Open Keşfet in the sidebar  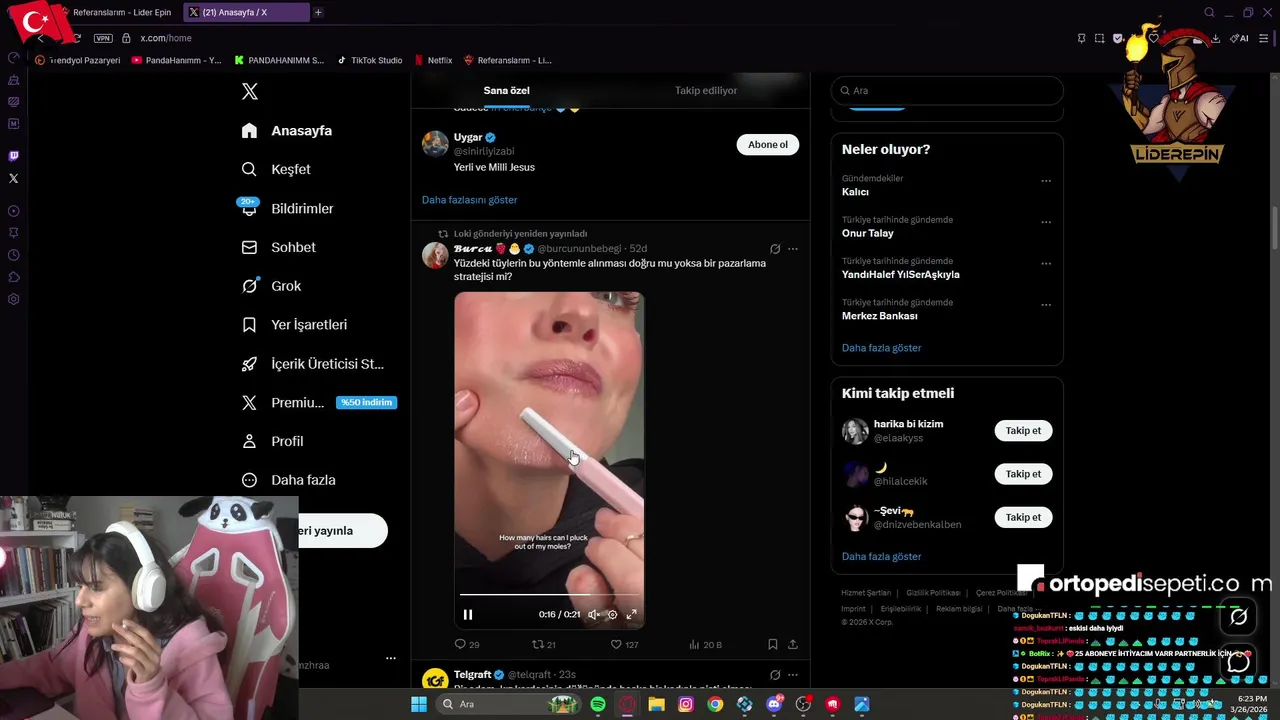(x=276, y=169)
